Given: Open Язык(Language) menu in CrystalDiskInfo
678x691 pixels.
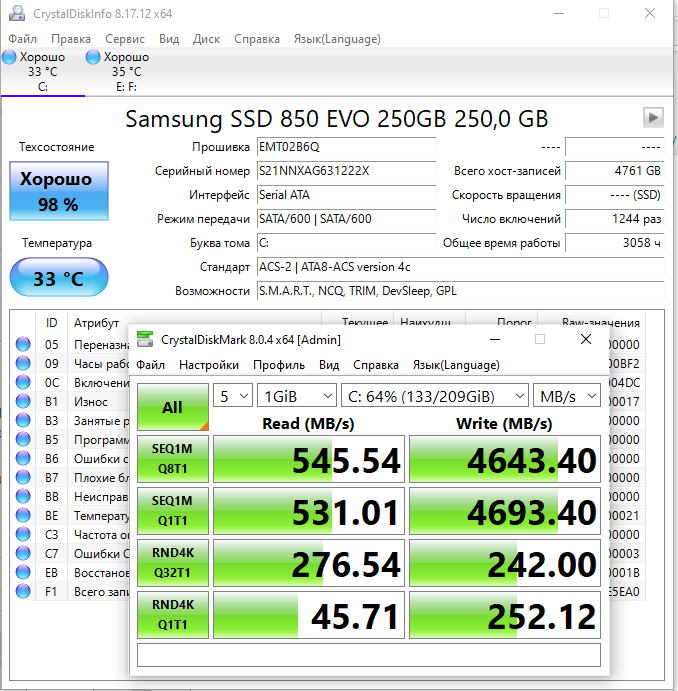Looking at the screenshot, I should click(x=337, y=39).
